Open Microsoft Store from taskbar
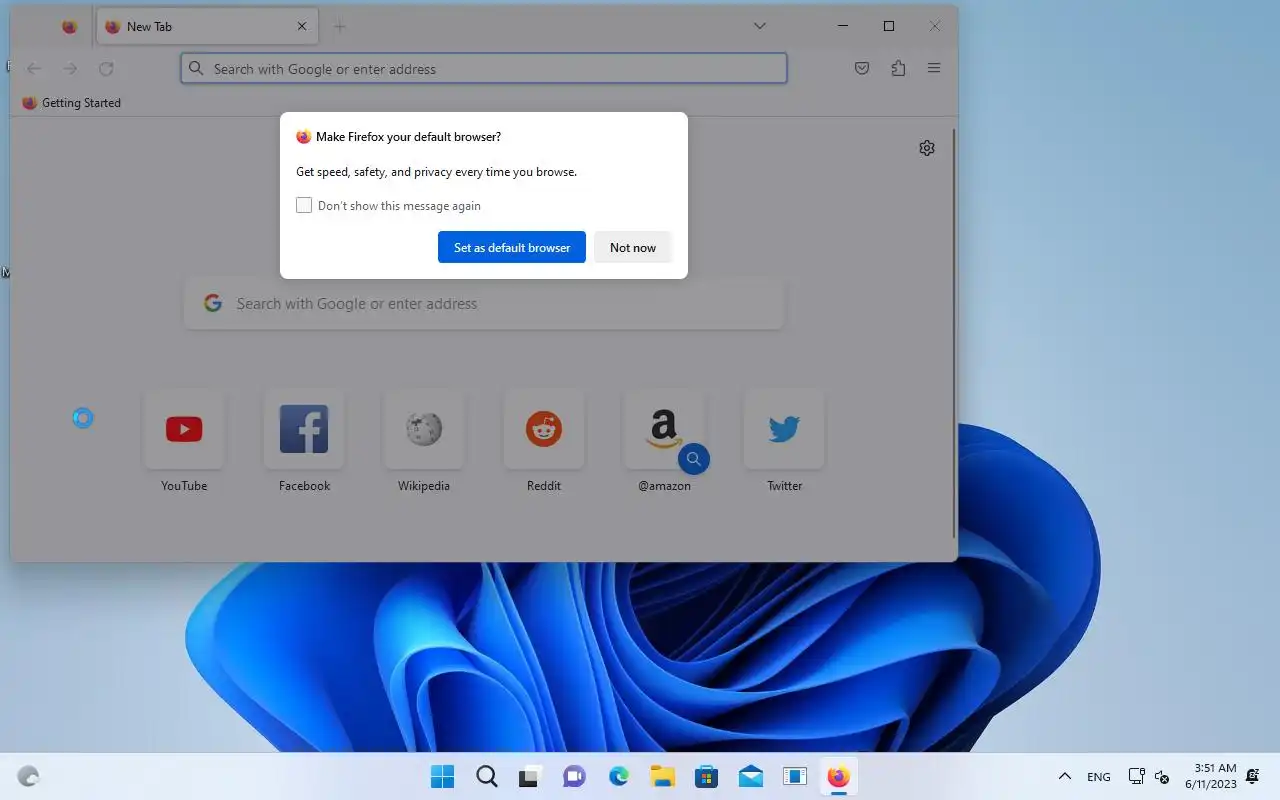Image resolution: width=1280 pixels, height=800 pixels. 706,776
